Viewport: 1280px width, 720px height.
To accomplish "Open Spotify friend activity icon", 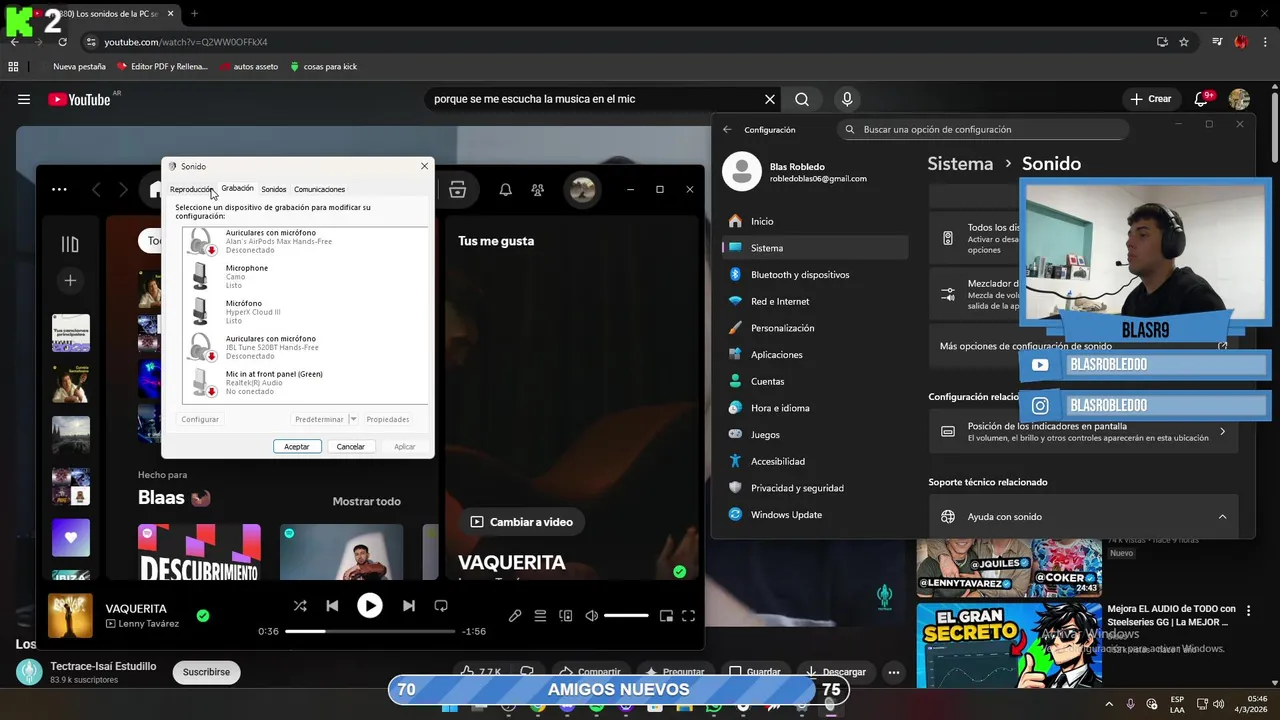I will tap(538, 189).
